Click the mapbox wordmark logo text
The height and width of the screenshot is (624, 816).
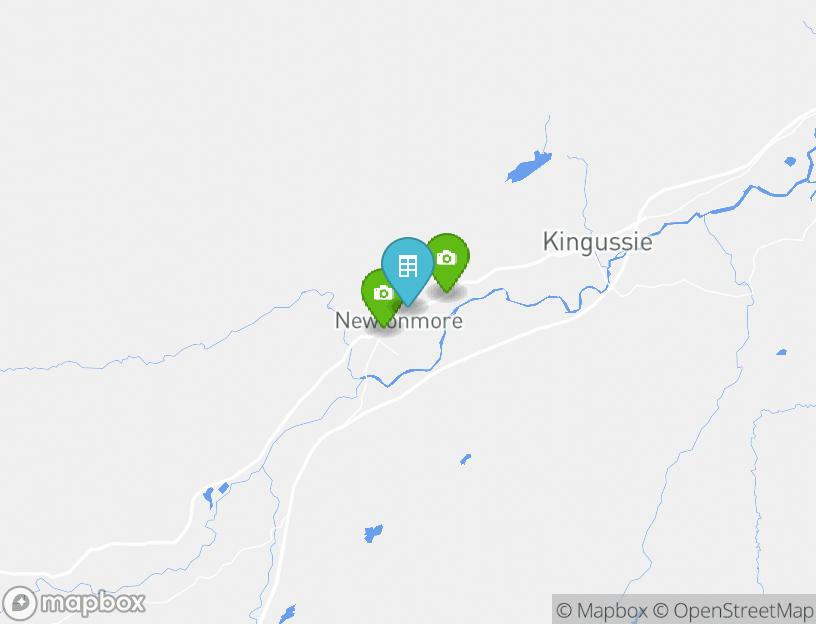[x=93, y=603]
